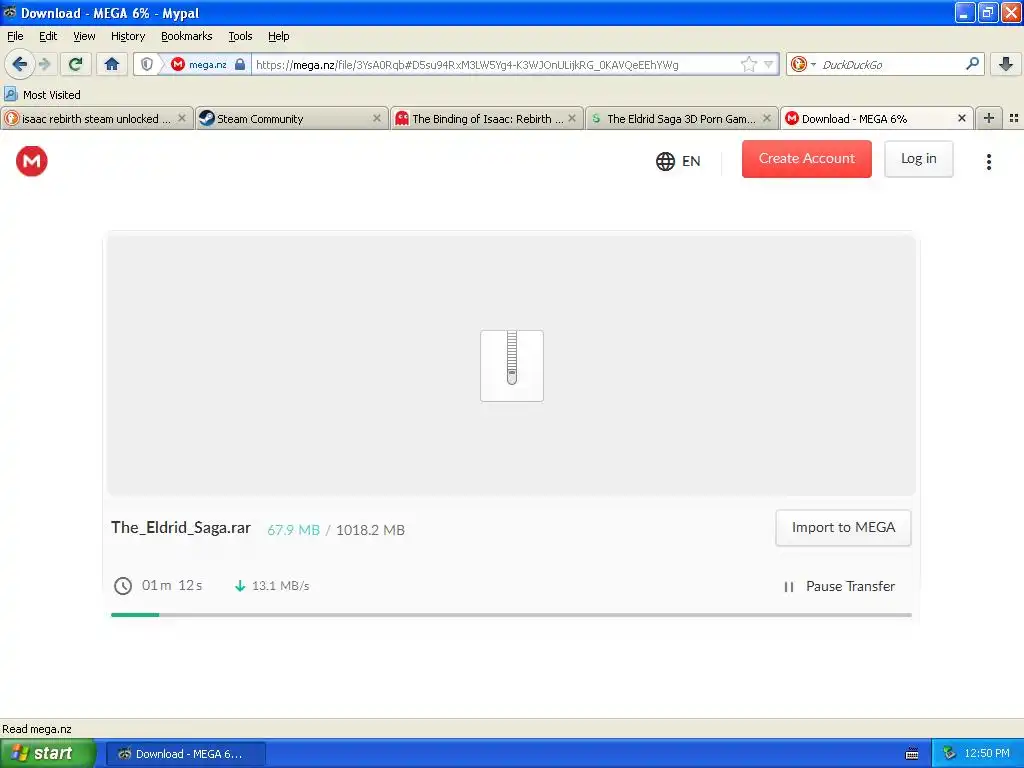This screenshot has width=1024, height=768.
Task: Click the Log in button
Action: click(x=918, y=159)
